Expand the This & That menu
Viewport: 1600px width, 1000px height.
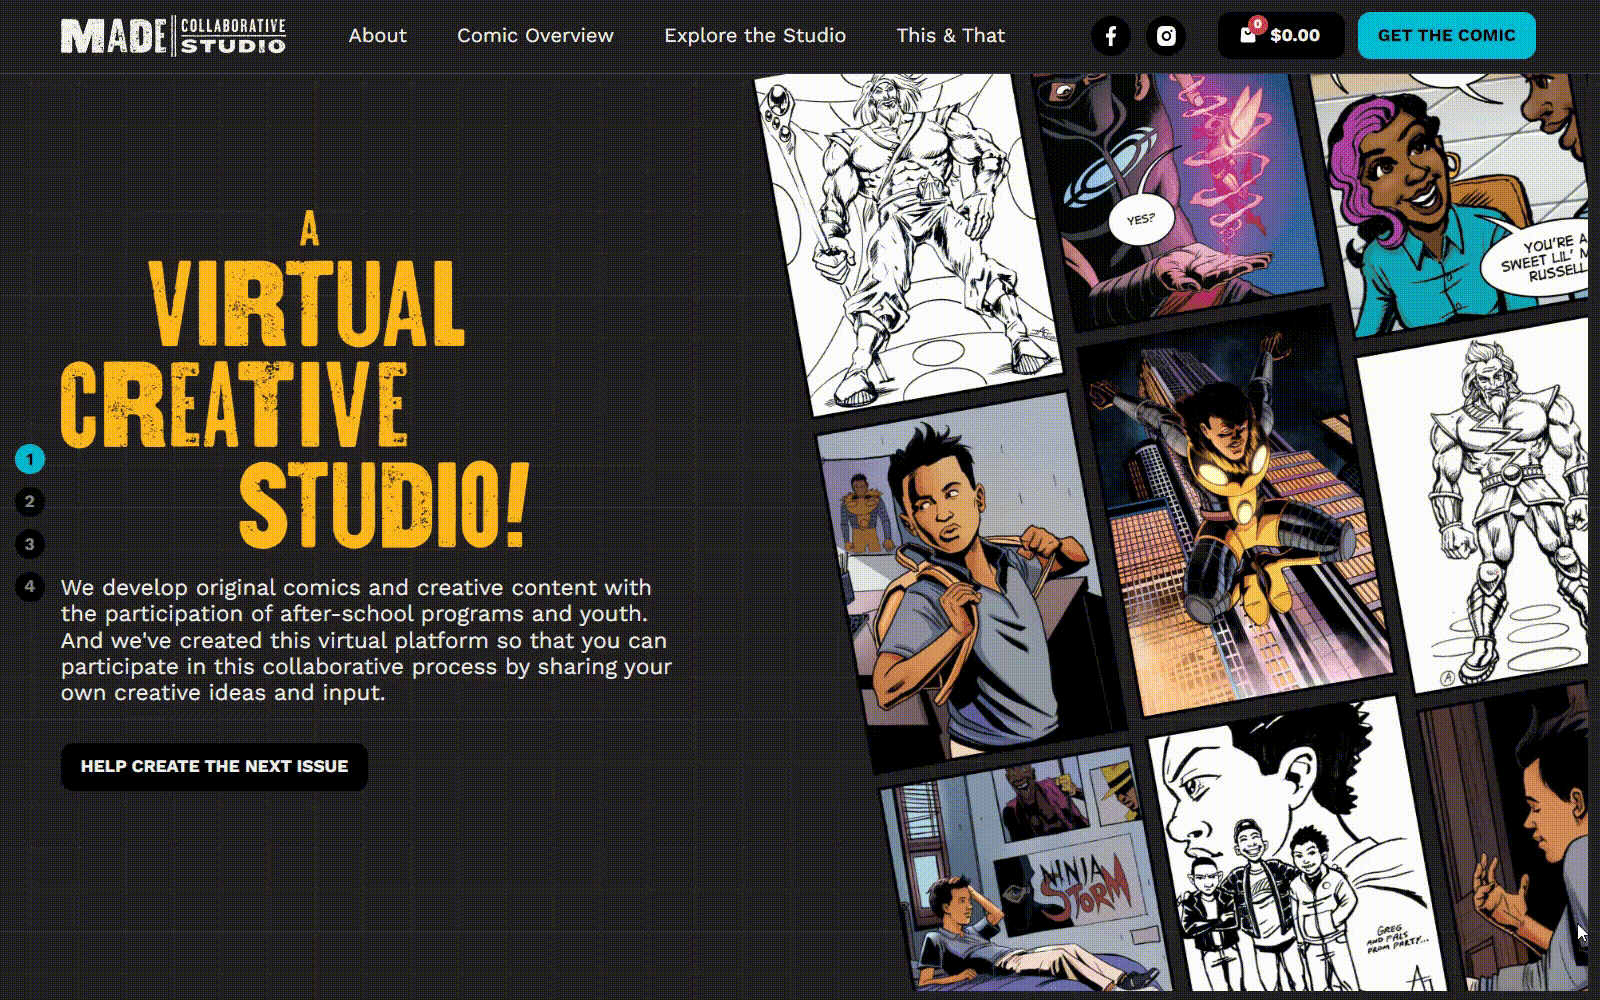(950, 36)
